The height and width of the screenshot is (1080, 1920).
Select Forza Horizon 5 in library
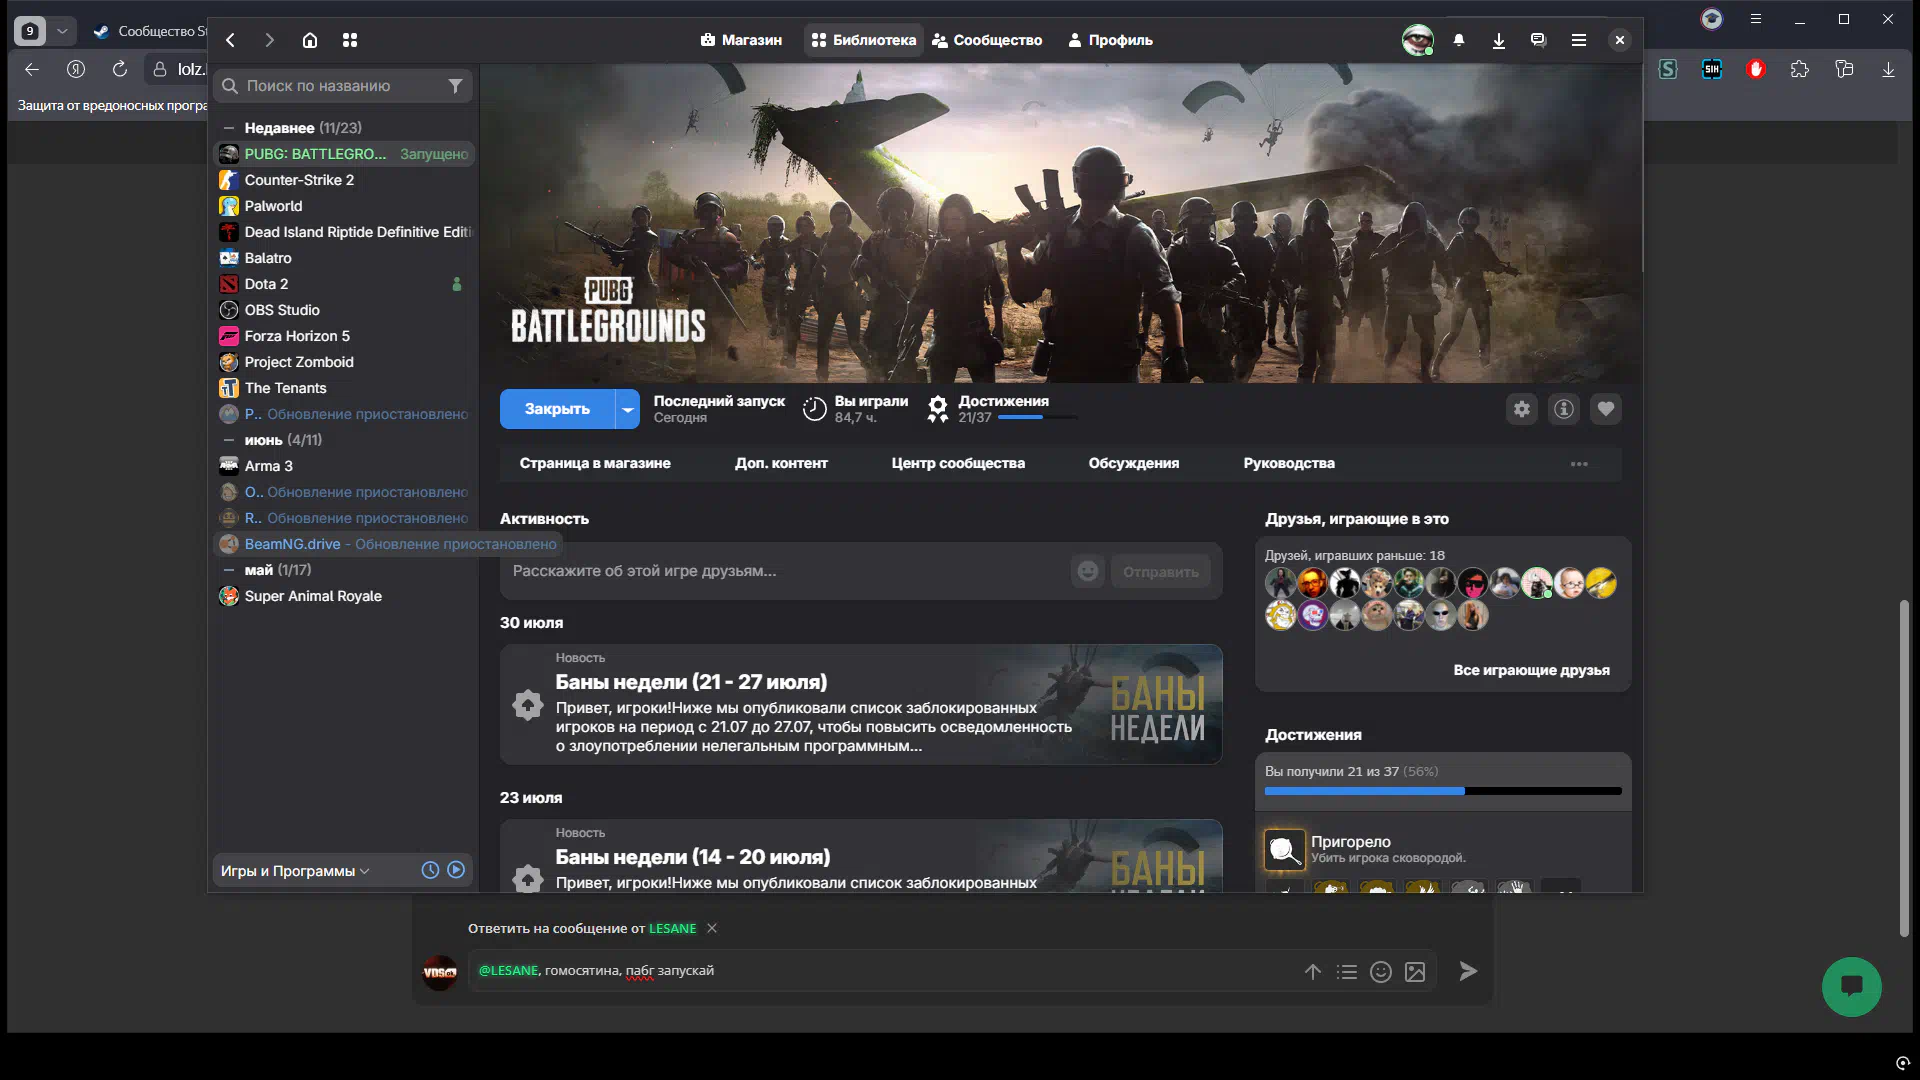click(x=344, y=336)
